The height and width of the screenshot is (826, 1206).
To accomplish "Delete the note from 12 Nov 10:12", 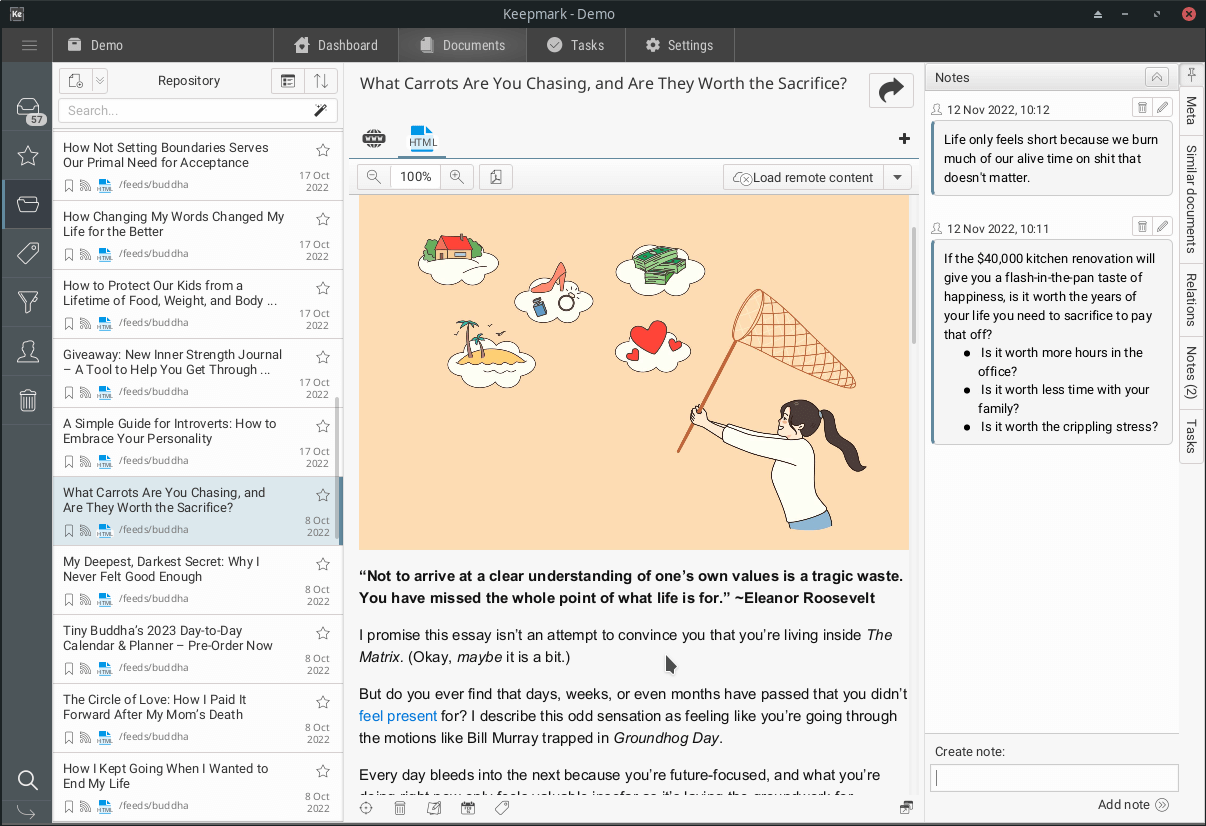I will click(x=1142, y=108).
